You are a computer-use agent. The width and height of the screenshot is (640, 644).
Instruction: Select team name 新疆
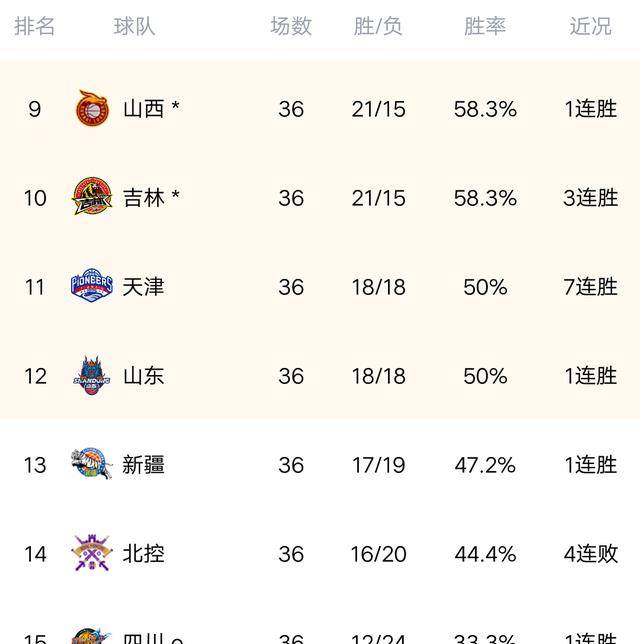pyautogui.click(x=143, y=465)
